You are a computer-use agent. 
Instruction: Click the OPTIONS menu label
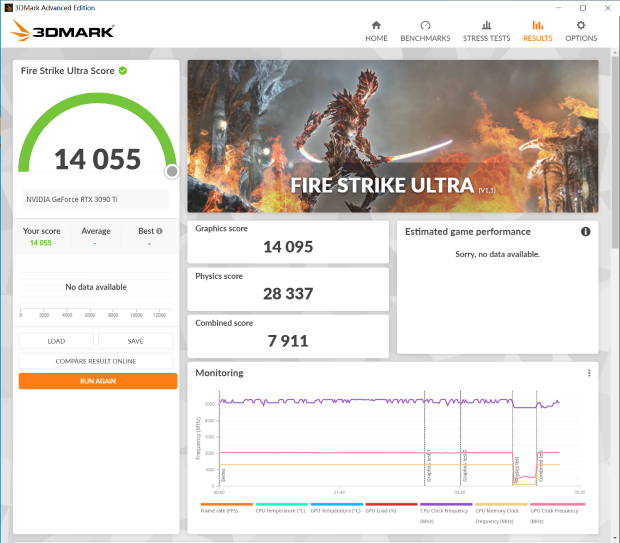pos(581,38)
